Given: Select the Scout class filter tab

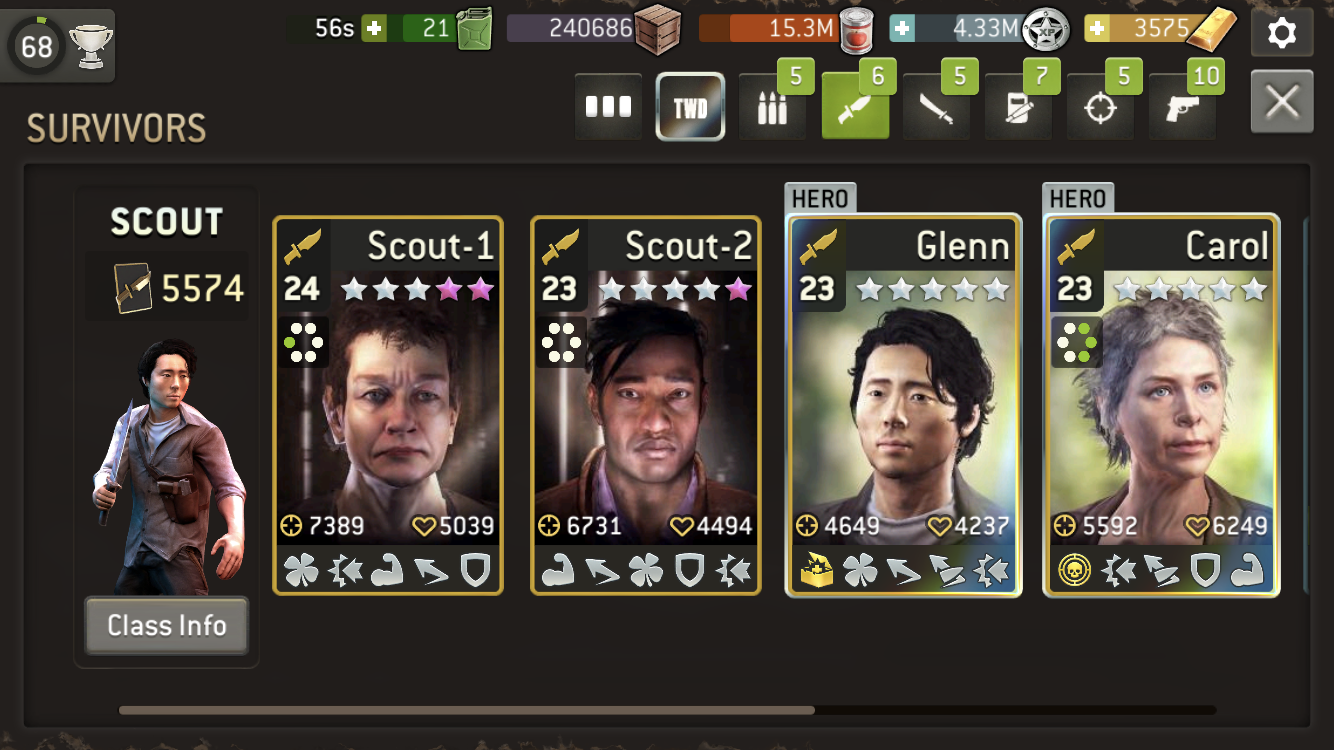Looking at the screenshot, I should pos(855,107).
